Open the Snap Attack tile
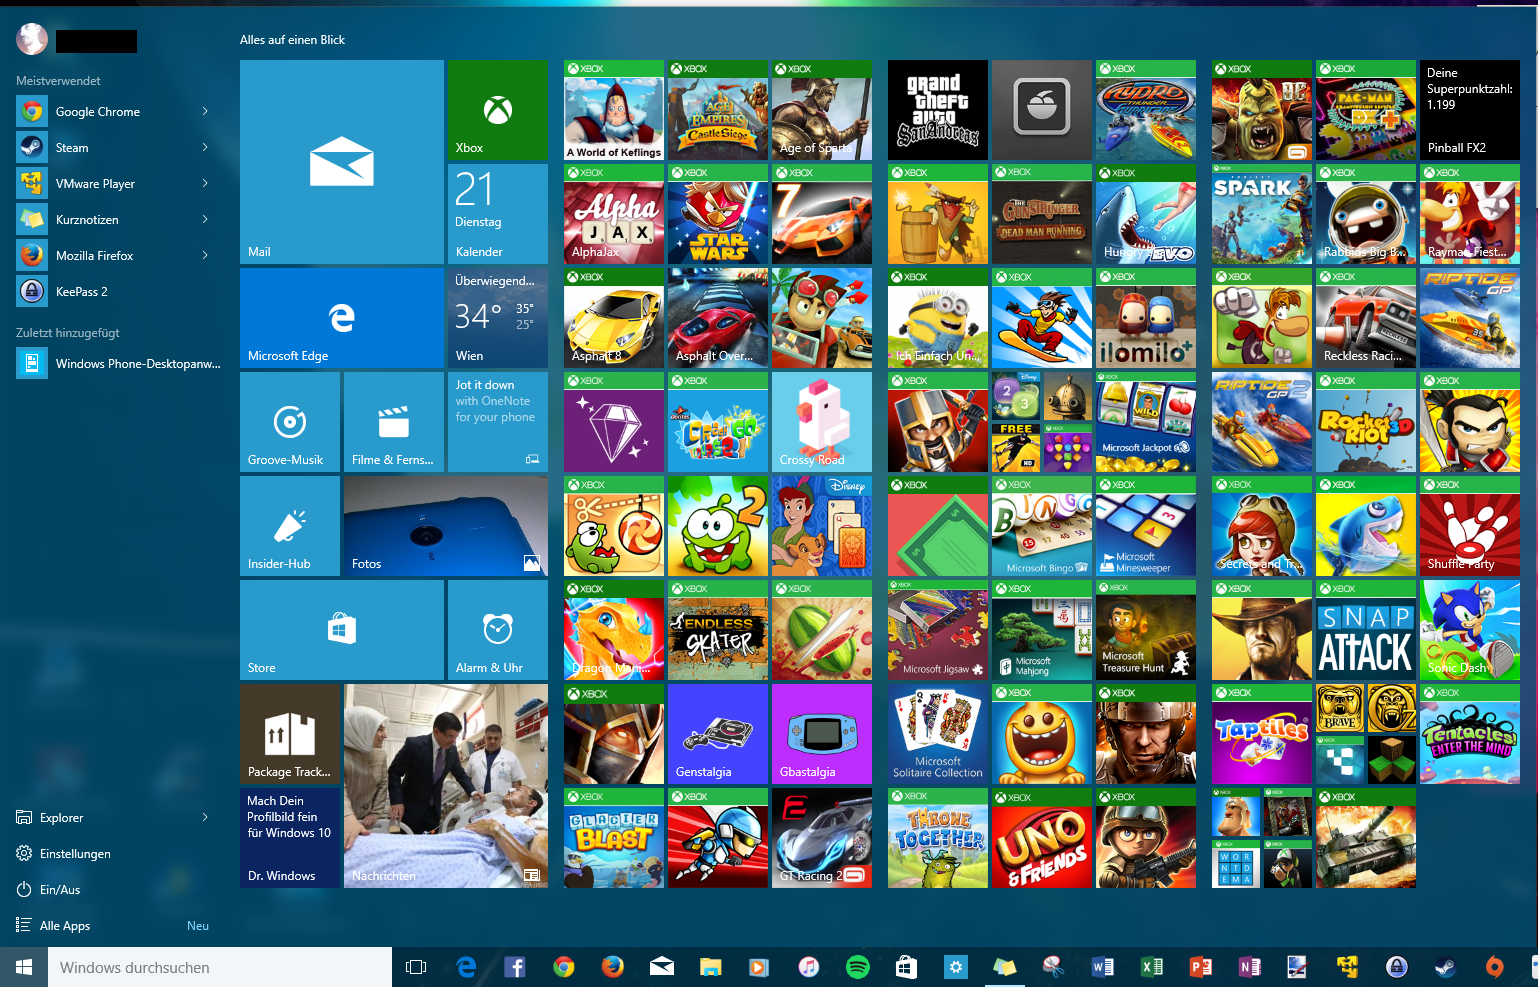The image size is (1538, 987). point(1366,630)
